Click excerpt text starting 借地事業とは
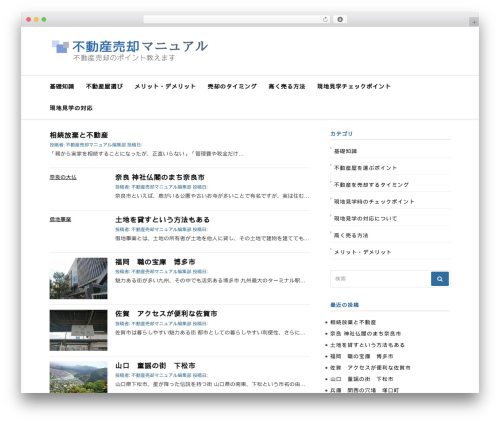The image size is (500, 423). [212, 238]
